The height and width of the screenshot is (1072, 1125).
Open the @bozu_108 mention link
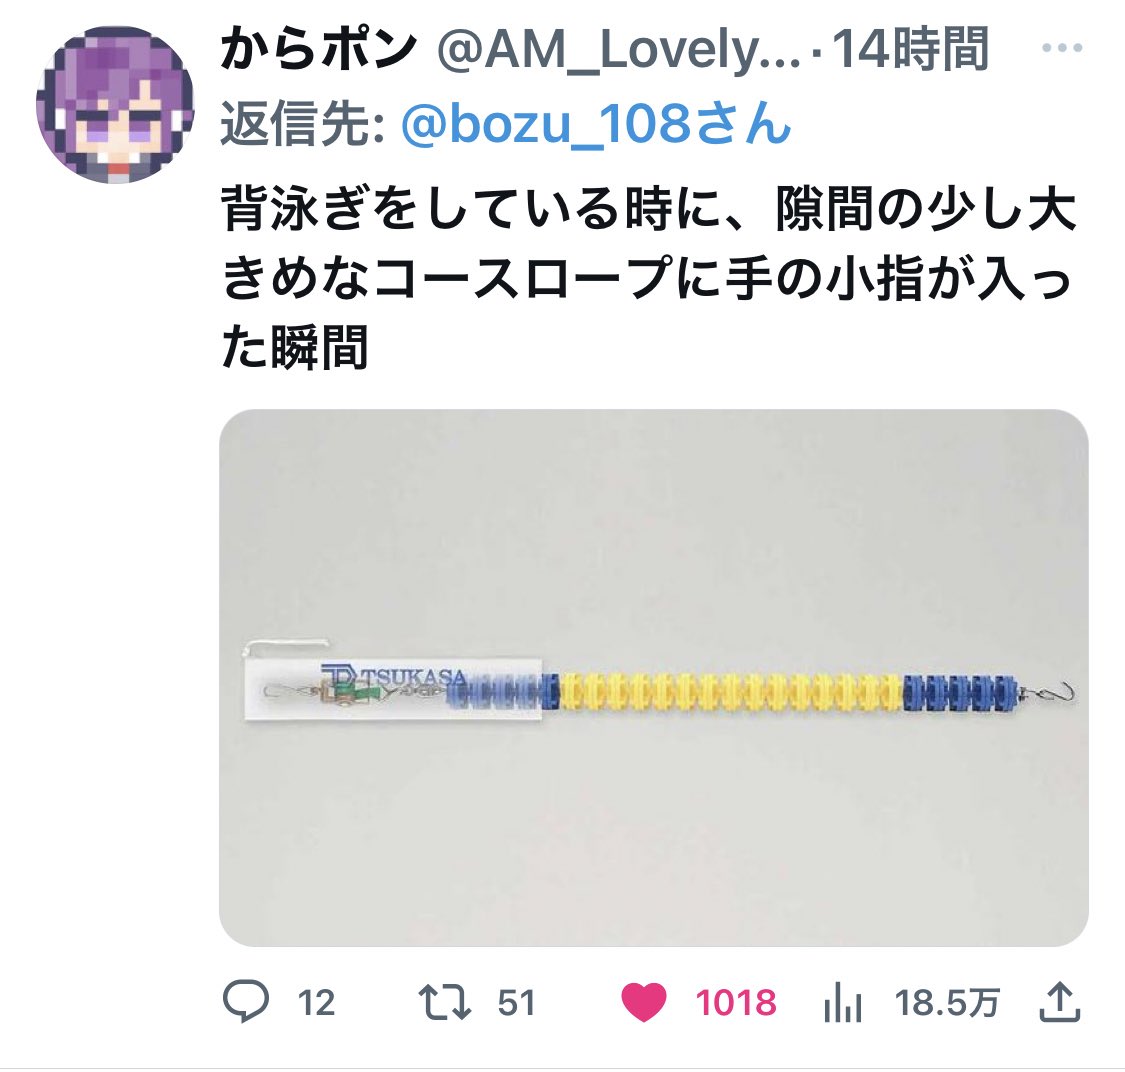pos(596,123)
